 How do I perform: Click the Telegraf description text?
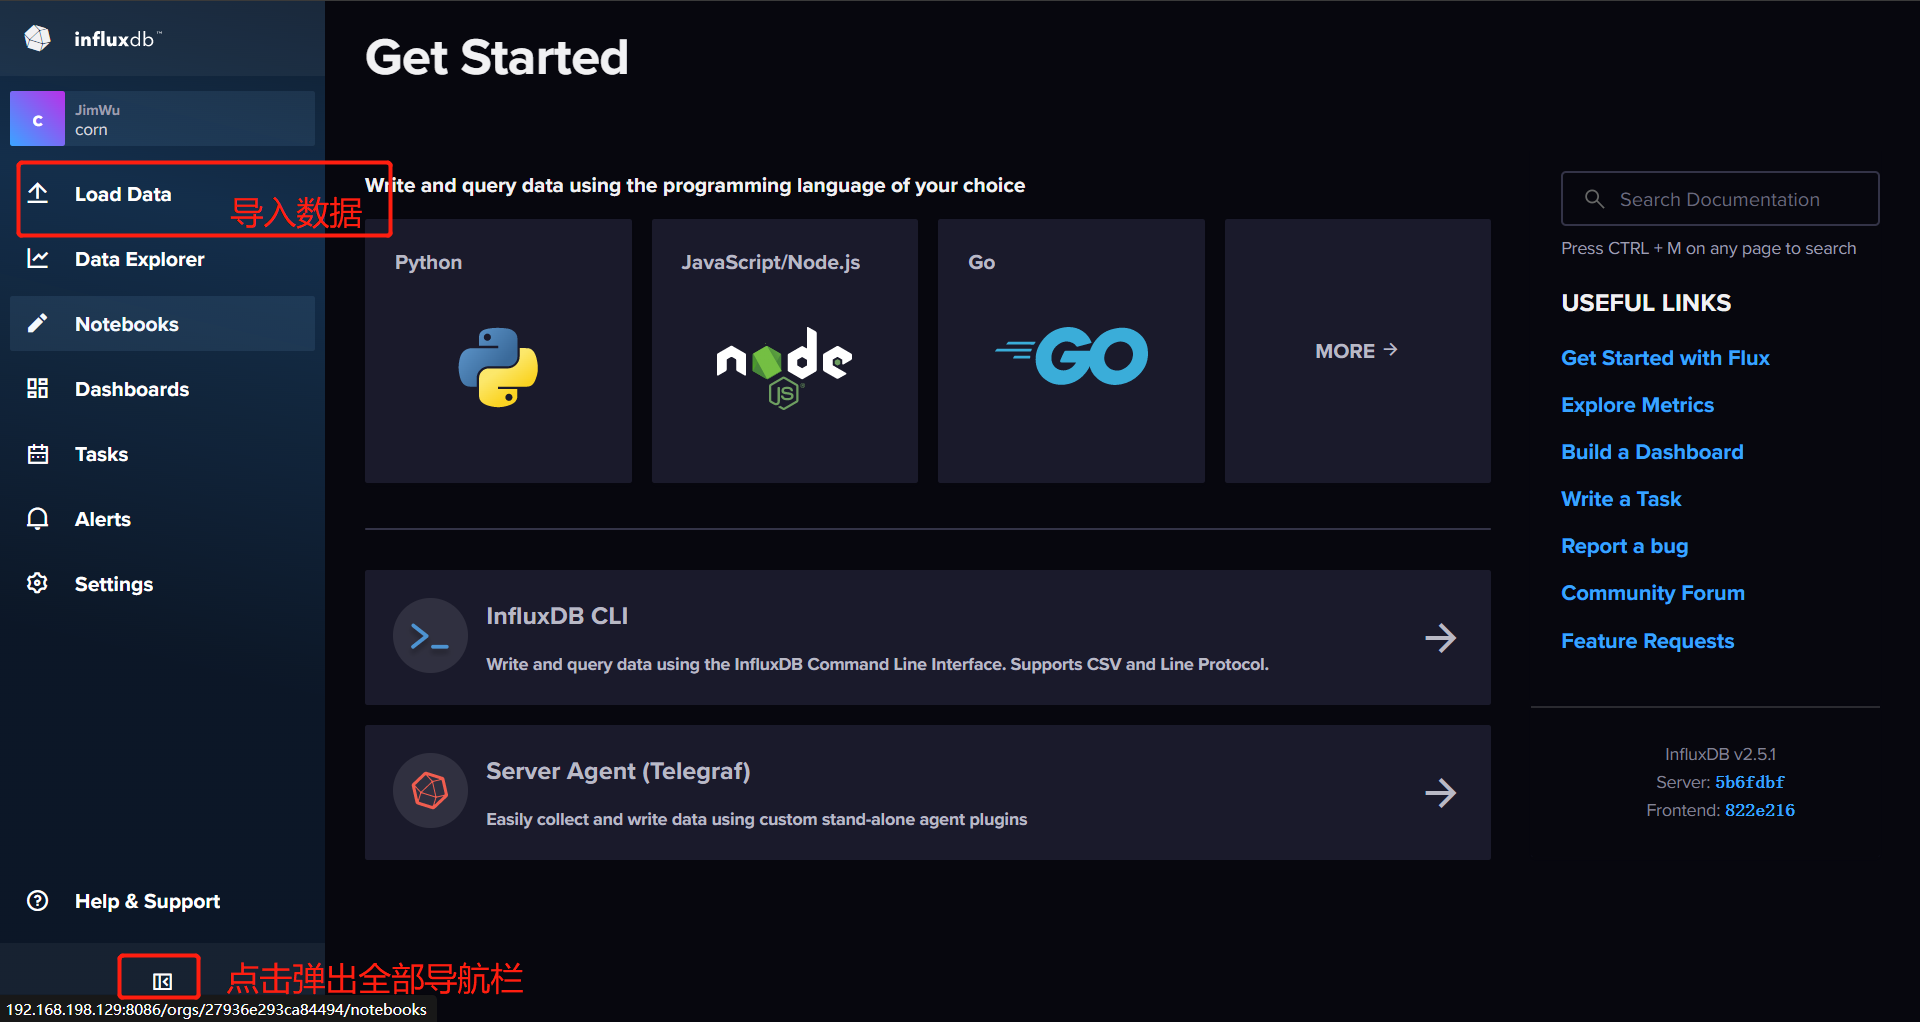756,819
